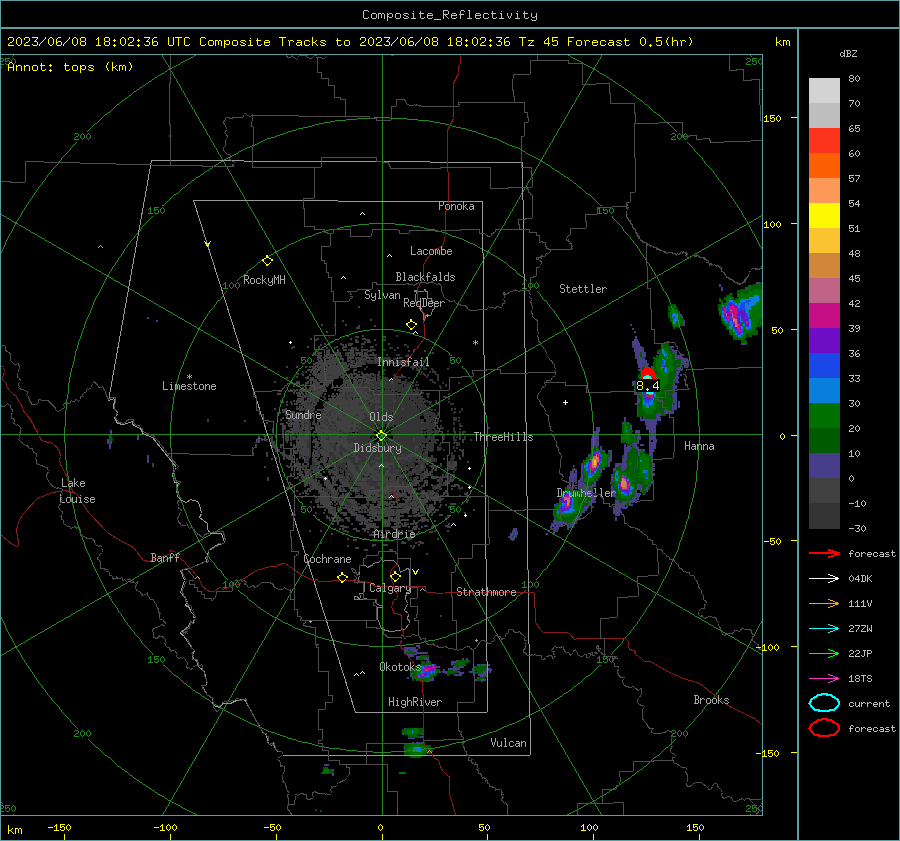Click the yellow diamond marker above RedDeer

point(411,325)
